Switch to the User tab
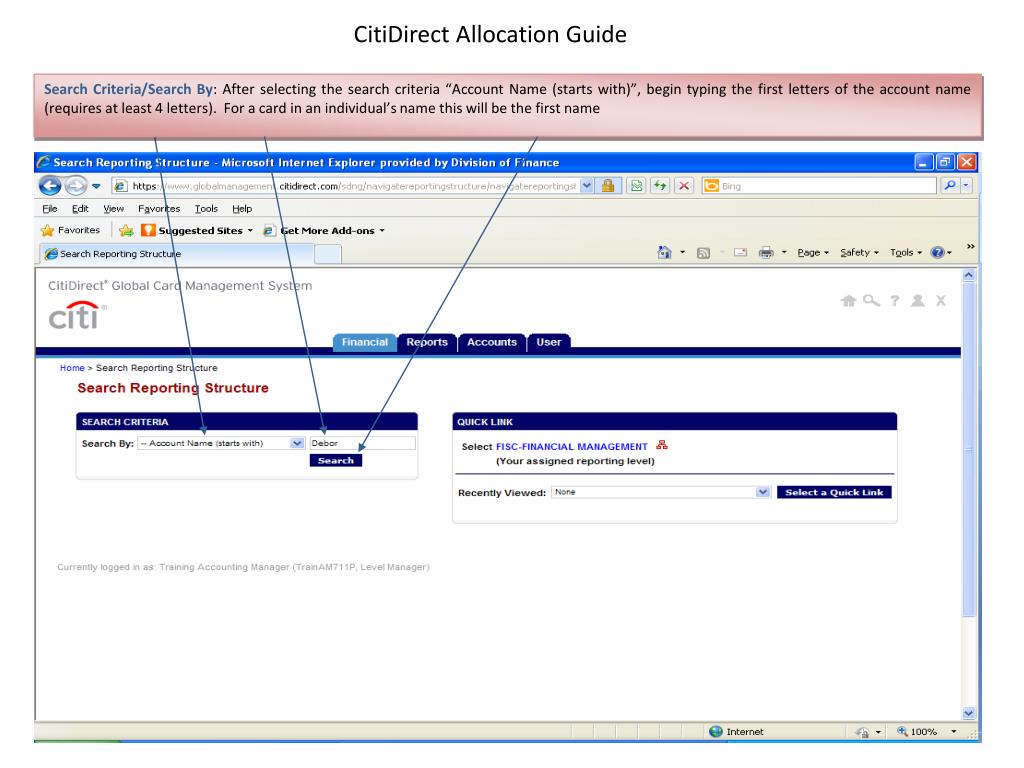1024x768 pixels. [x=549, y=342]
